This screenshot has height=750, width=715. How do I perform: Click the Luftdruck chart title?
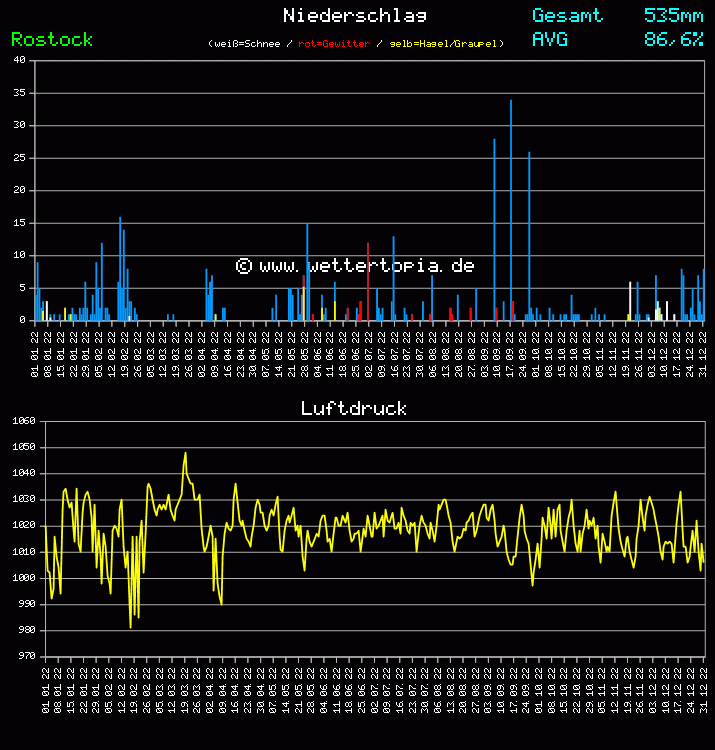(354, 408)
